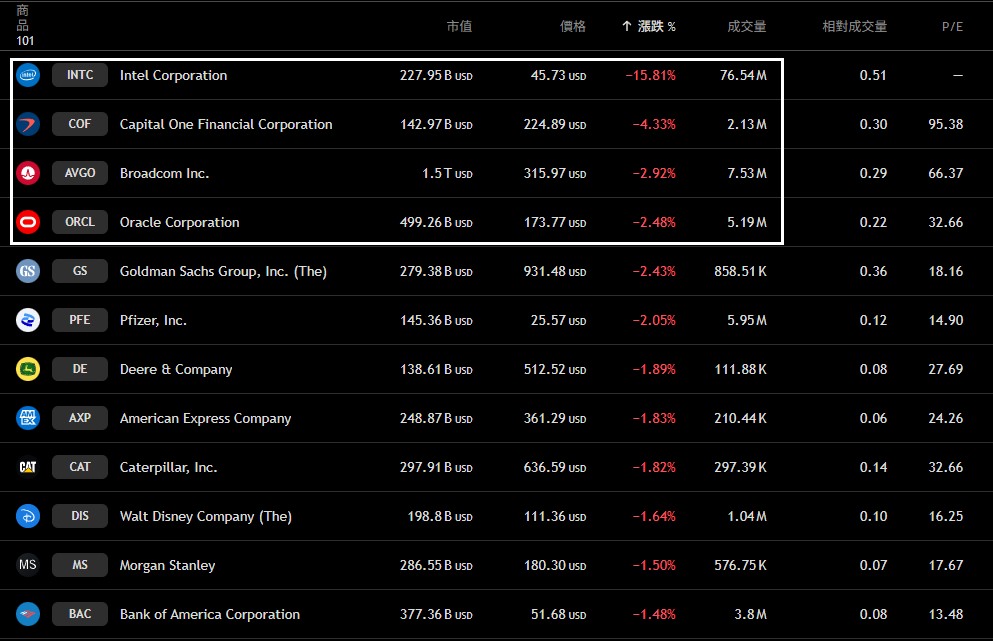The width and height of the screenshot is (993, 641).
Task: Click the Goldman Sachs GS logo
Action: click(28, 271)
